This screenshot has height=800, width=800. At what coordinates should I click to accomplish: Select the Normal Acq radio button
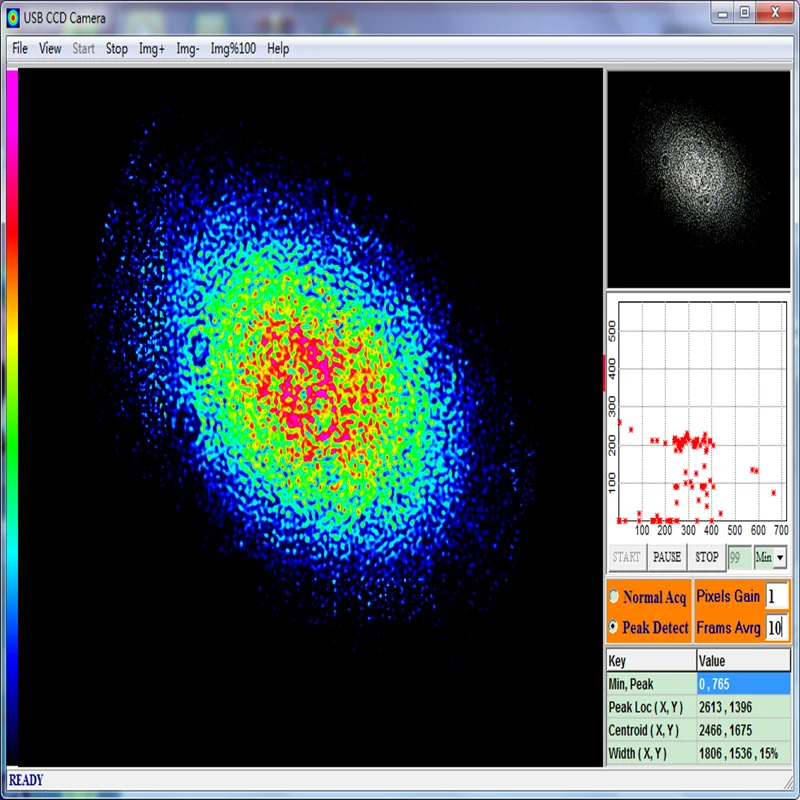614,597
